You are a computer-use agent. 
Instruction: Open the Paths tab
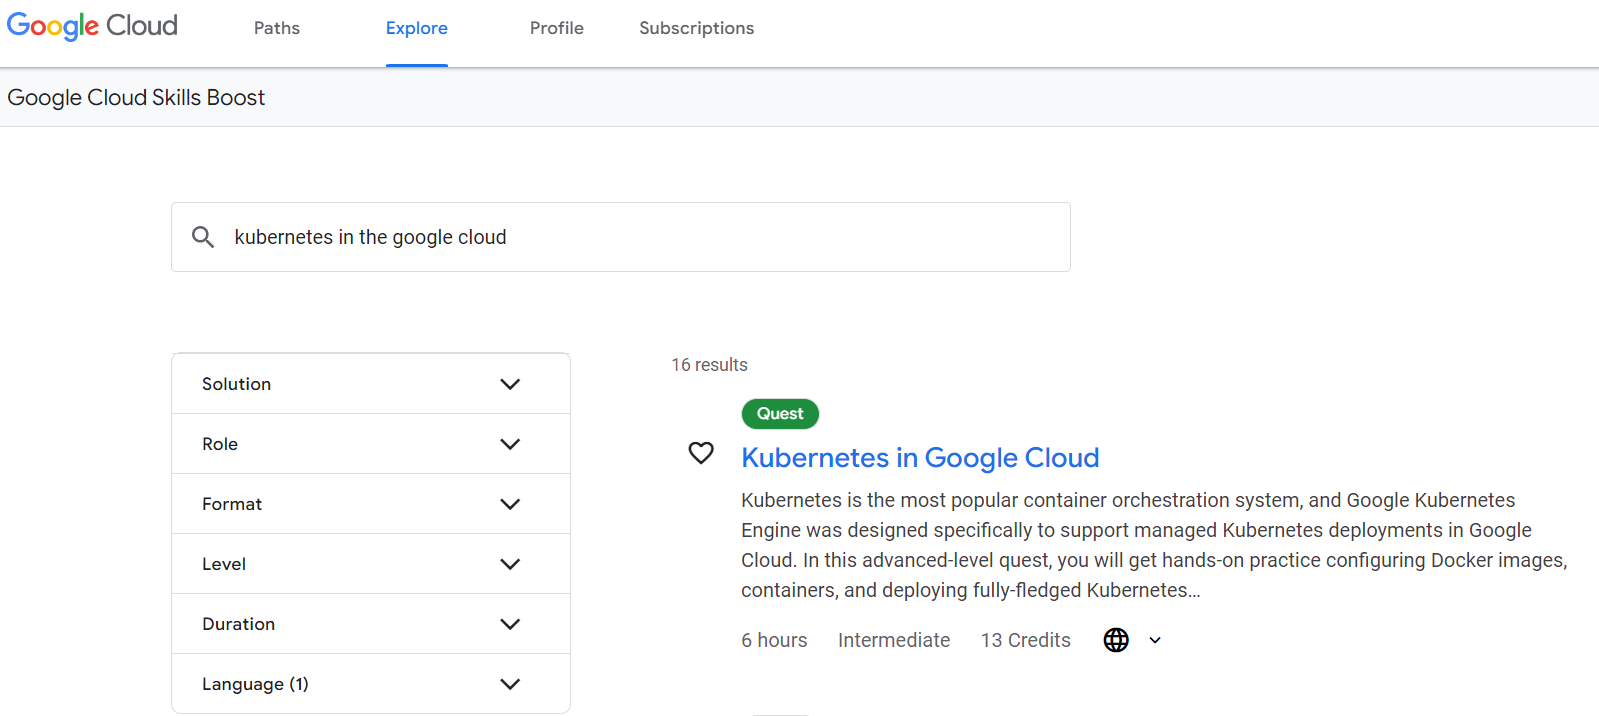(277, 28)
